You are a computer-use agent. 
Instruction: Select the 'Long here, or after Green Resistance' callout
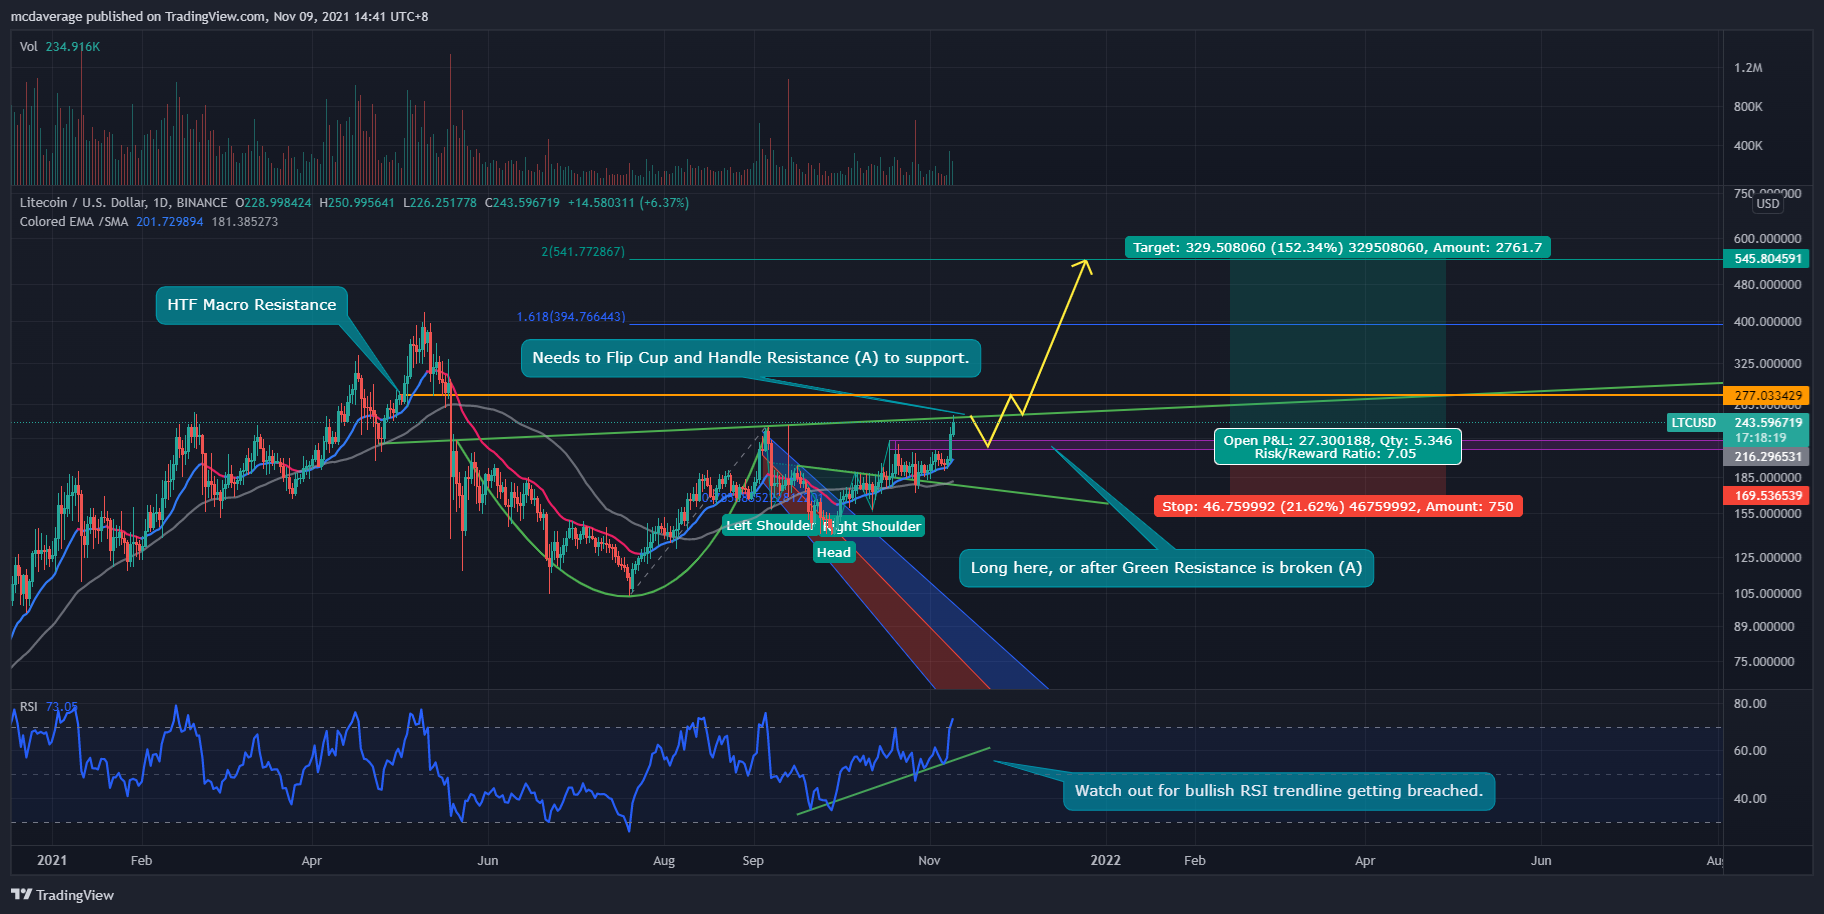click(1166, 568)
